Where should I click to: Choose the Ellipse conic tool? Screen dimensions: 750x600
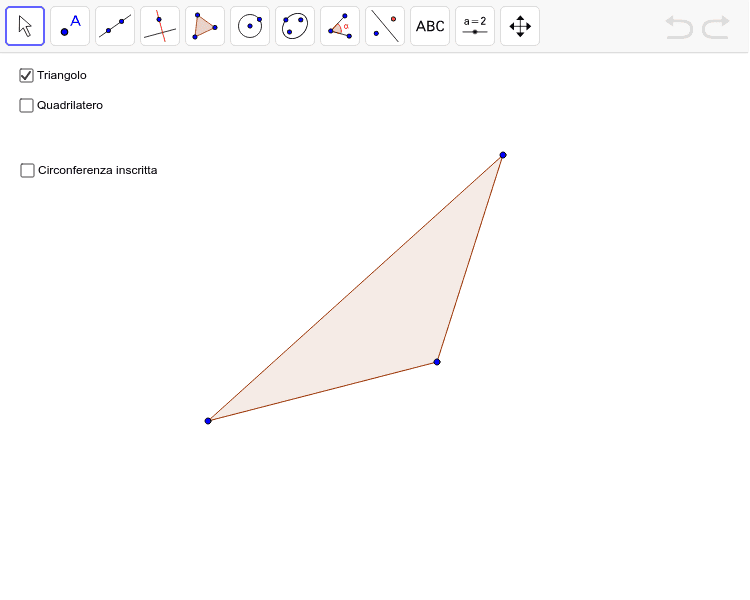coord(295,26)
